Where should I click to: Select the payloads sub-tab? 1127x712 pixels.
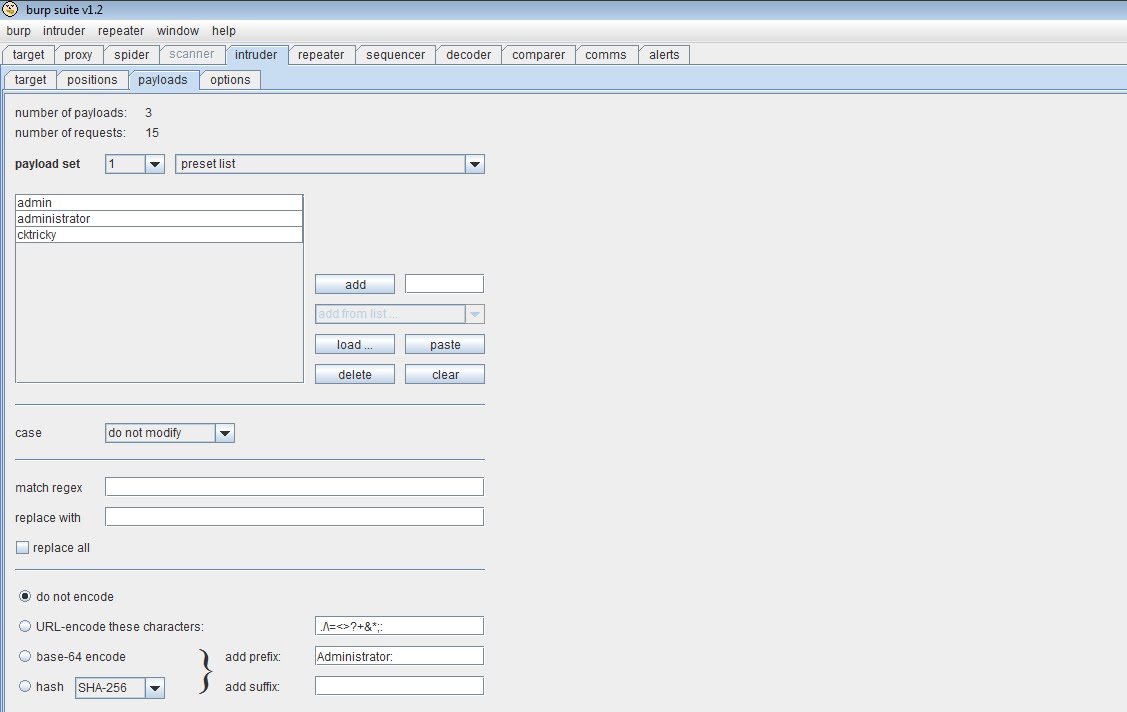pos(163,80)
